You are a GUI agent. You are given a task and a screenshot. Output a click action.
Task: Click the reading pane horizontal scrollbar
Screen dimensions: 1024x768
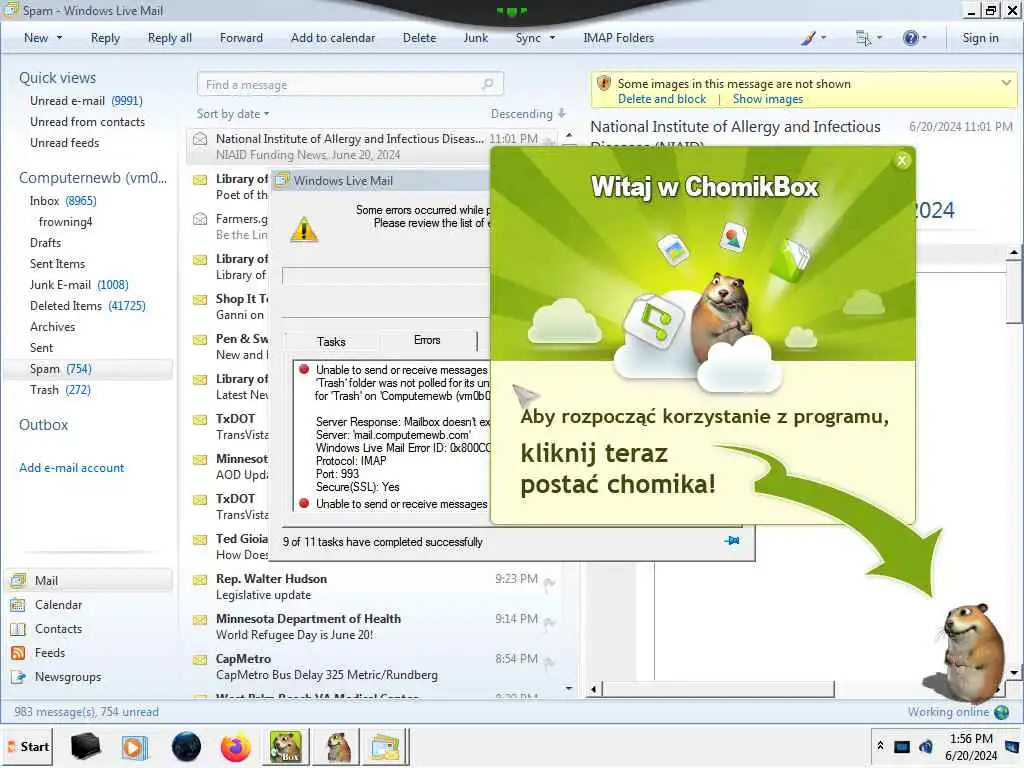click(x=718, y=689)
